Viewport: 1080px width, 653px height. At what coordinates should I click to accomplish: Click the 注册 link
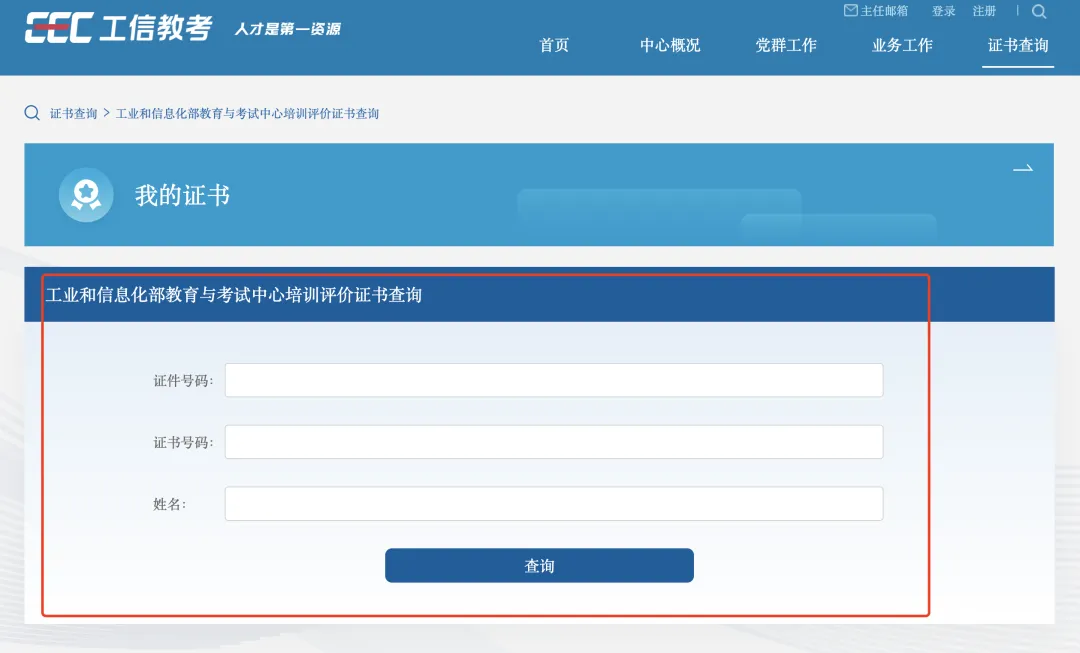pos(983,10)
